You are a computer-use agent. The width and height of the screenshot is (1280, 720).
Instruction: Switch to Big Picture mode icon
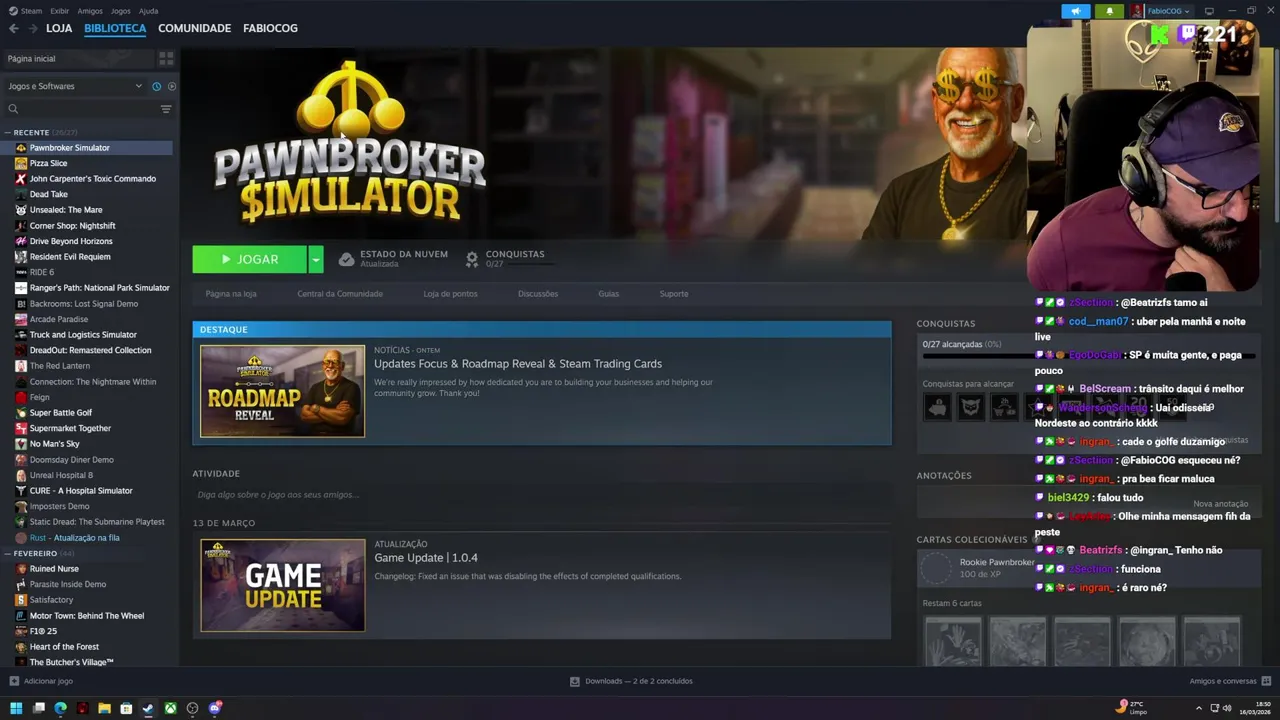click(x=1209, y=11)
